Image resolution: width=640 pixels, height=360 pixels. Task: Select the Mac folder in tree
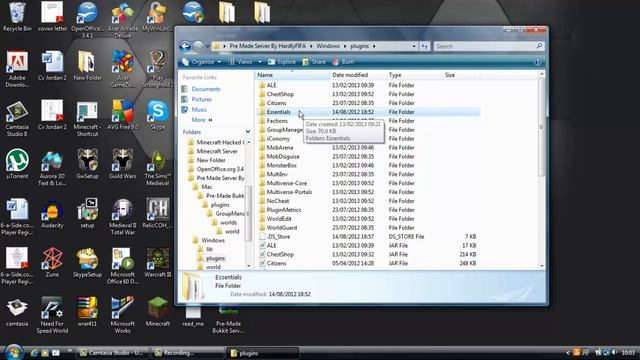click(207, 187)
